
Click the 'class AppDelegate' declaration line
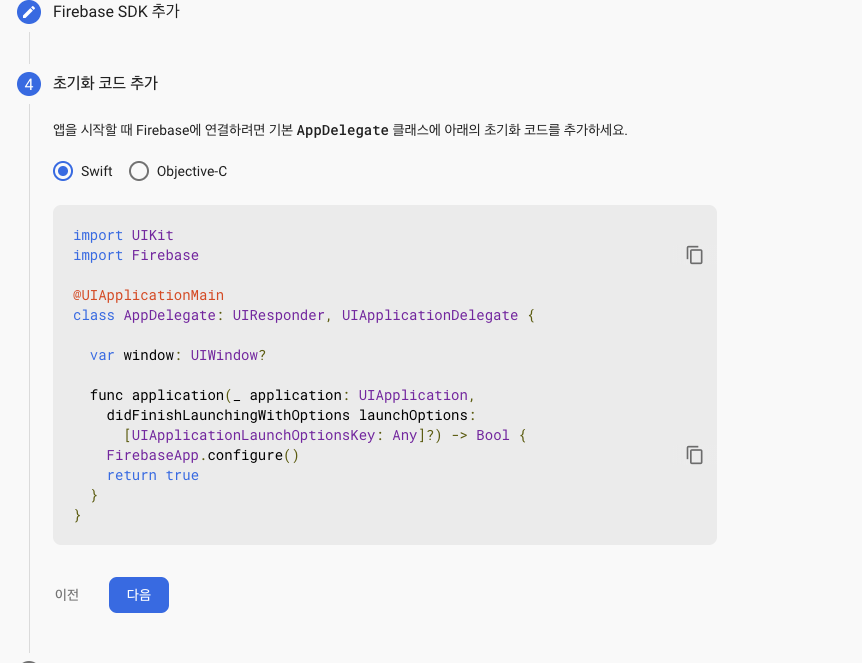click(x=304, y=316)
